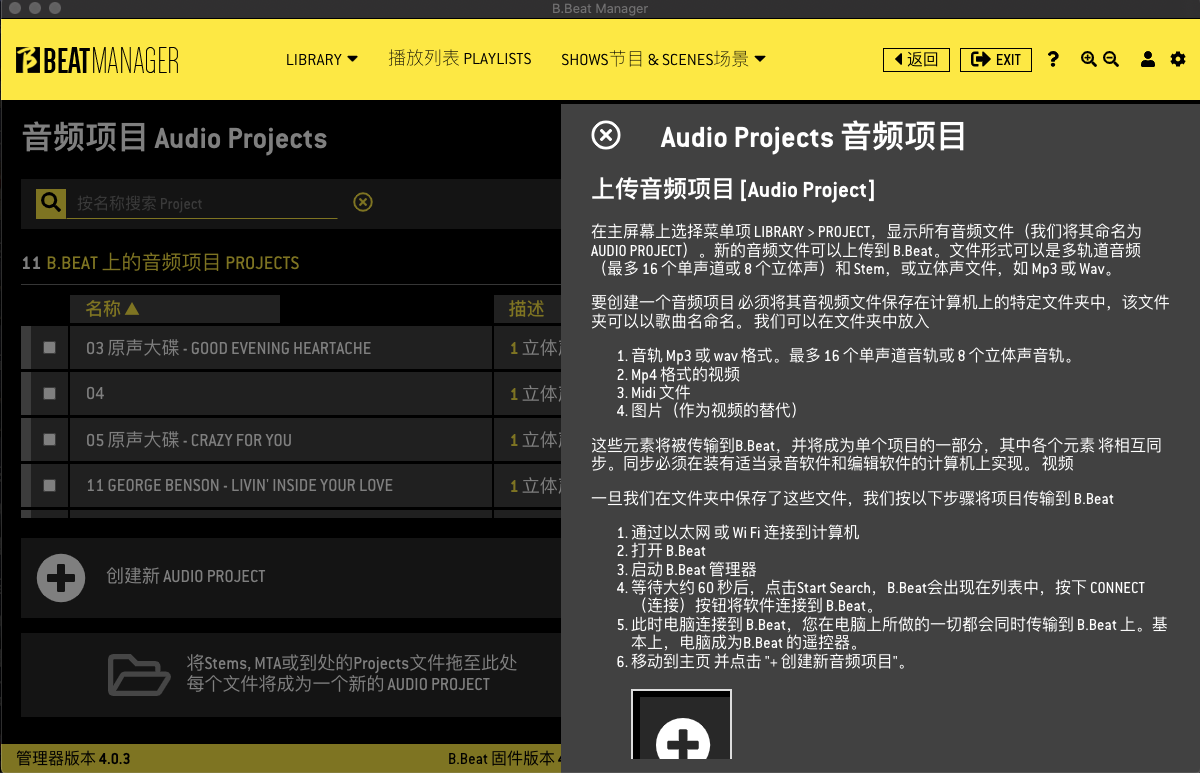Click the 描述 column header
The height and width of the screenshot is (773, 1200).
click(527, 309)
